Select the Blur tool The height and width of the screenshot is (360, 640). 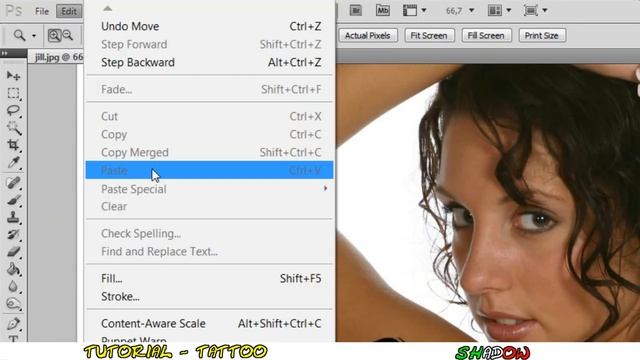pyautogui.click(x=13, y=287)
